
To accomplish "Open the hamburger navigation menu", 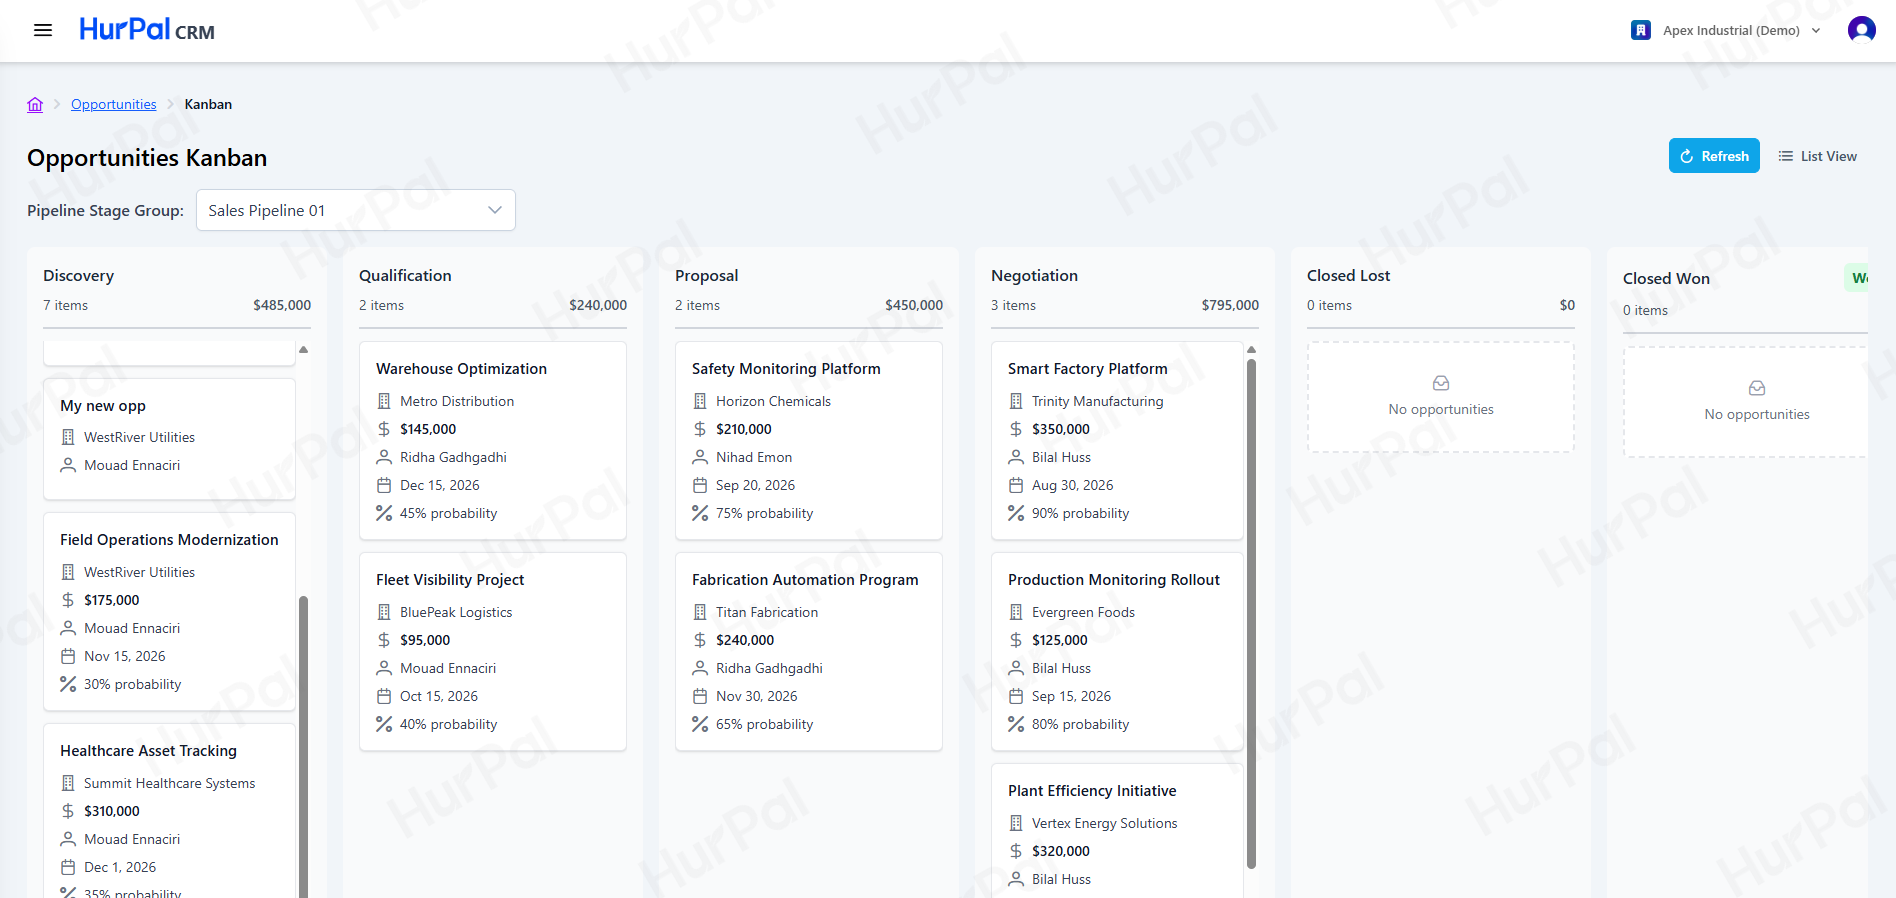I will [43, 30].
